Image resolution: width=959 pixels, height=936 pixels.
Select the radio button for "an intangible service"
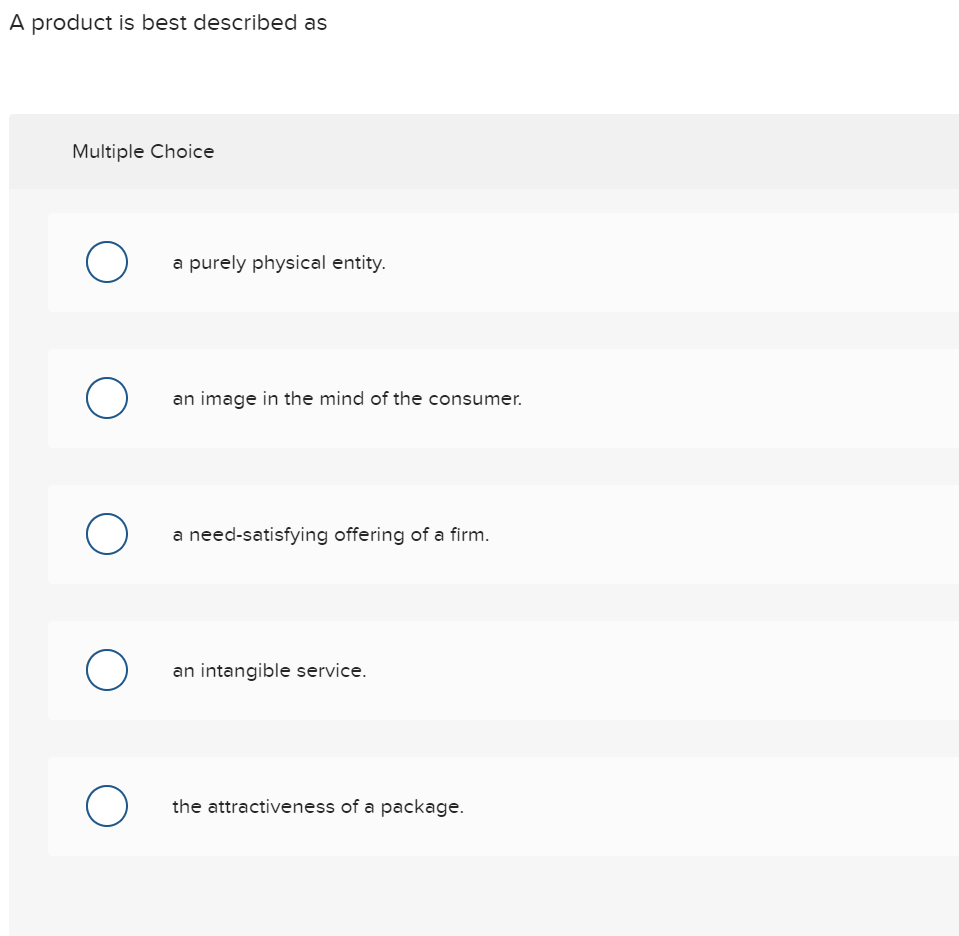click(106, 669)
